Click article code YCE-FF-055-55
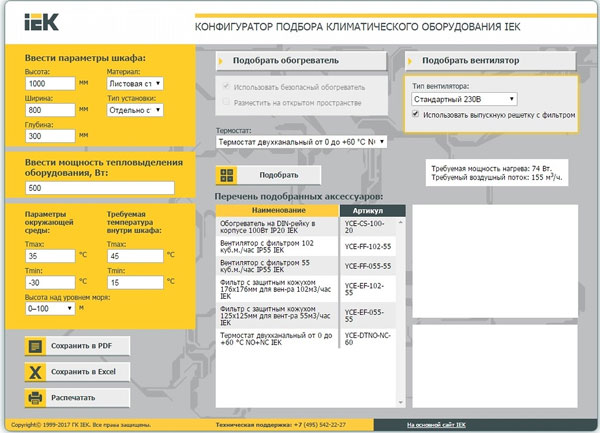This screenshot has height=433, width=600. click(x=368, y=266)
